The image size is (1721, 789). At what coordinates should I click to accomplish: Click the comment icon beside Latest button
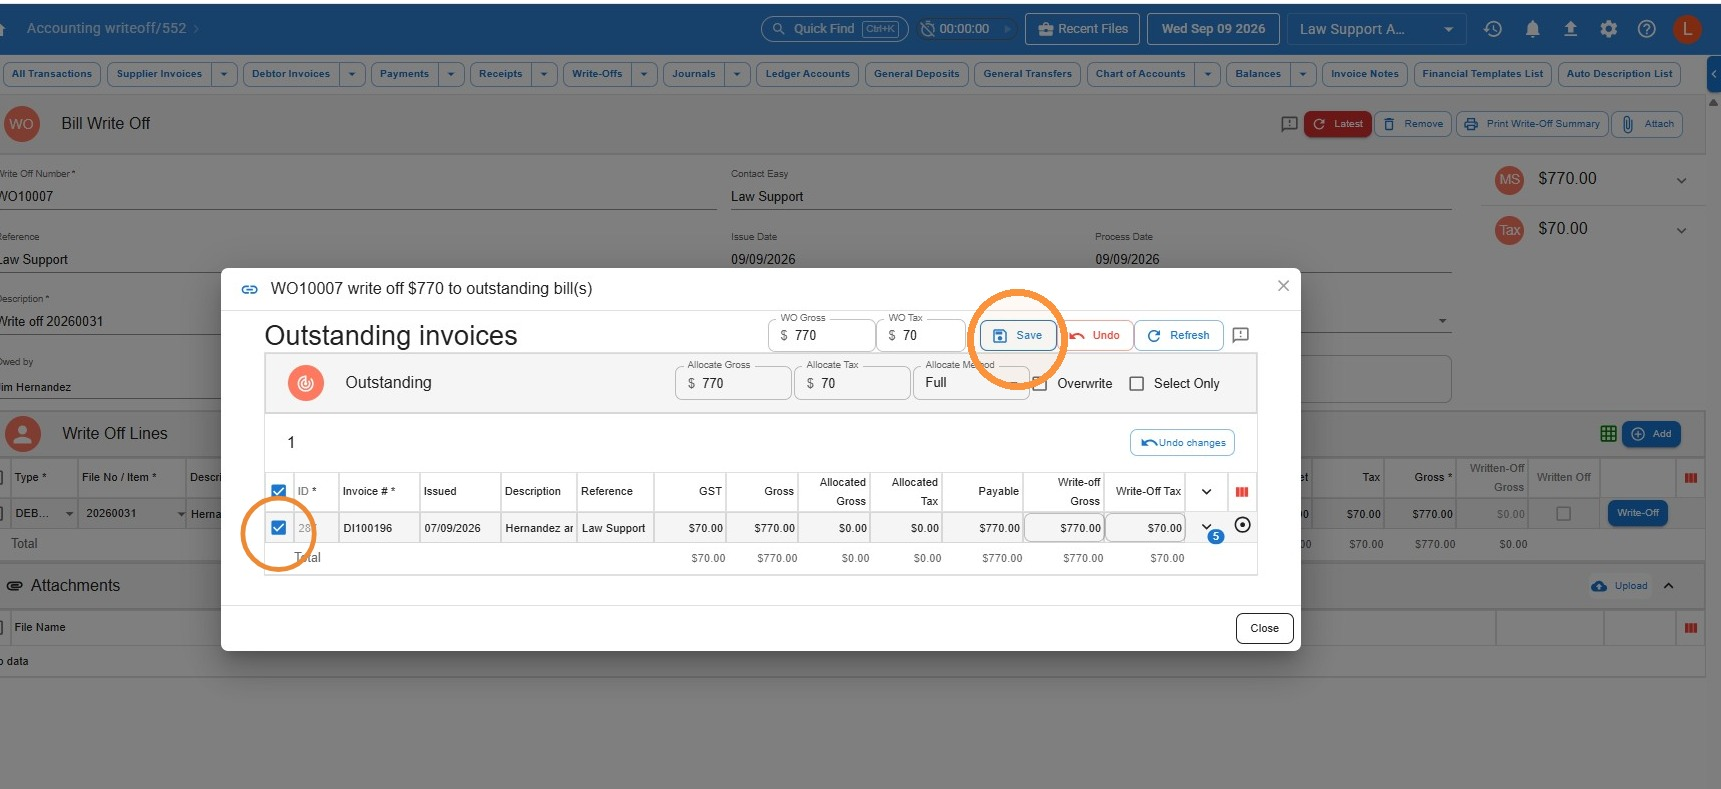[1289, 124]
